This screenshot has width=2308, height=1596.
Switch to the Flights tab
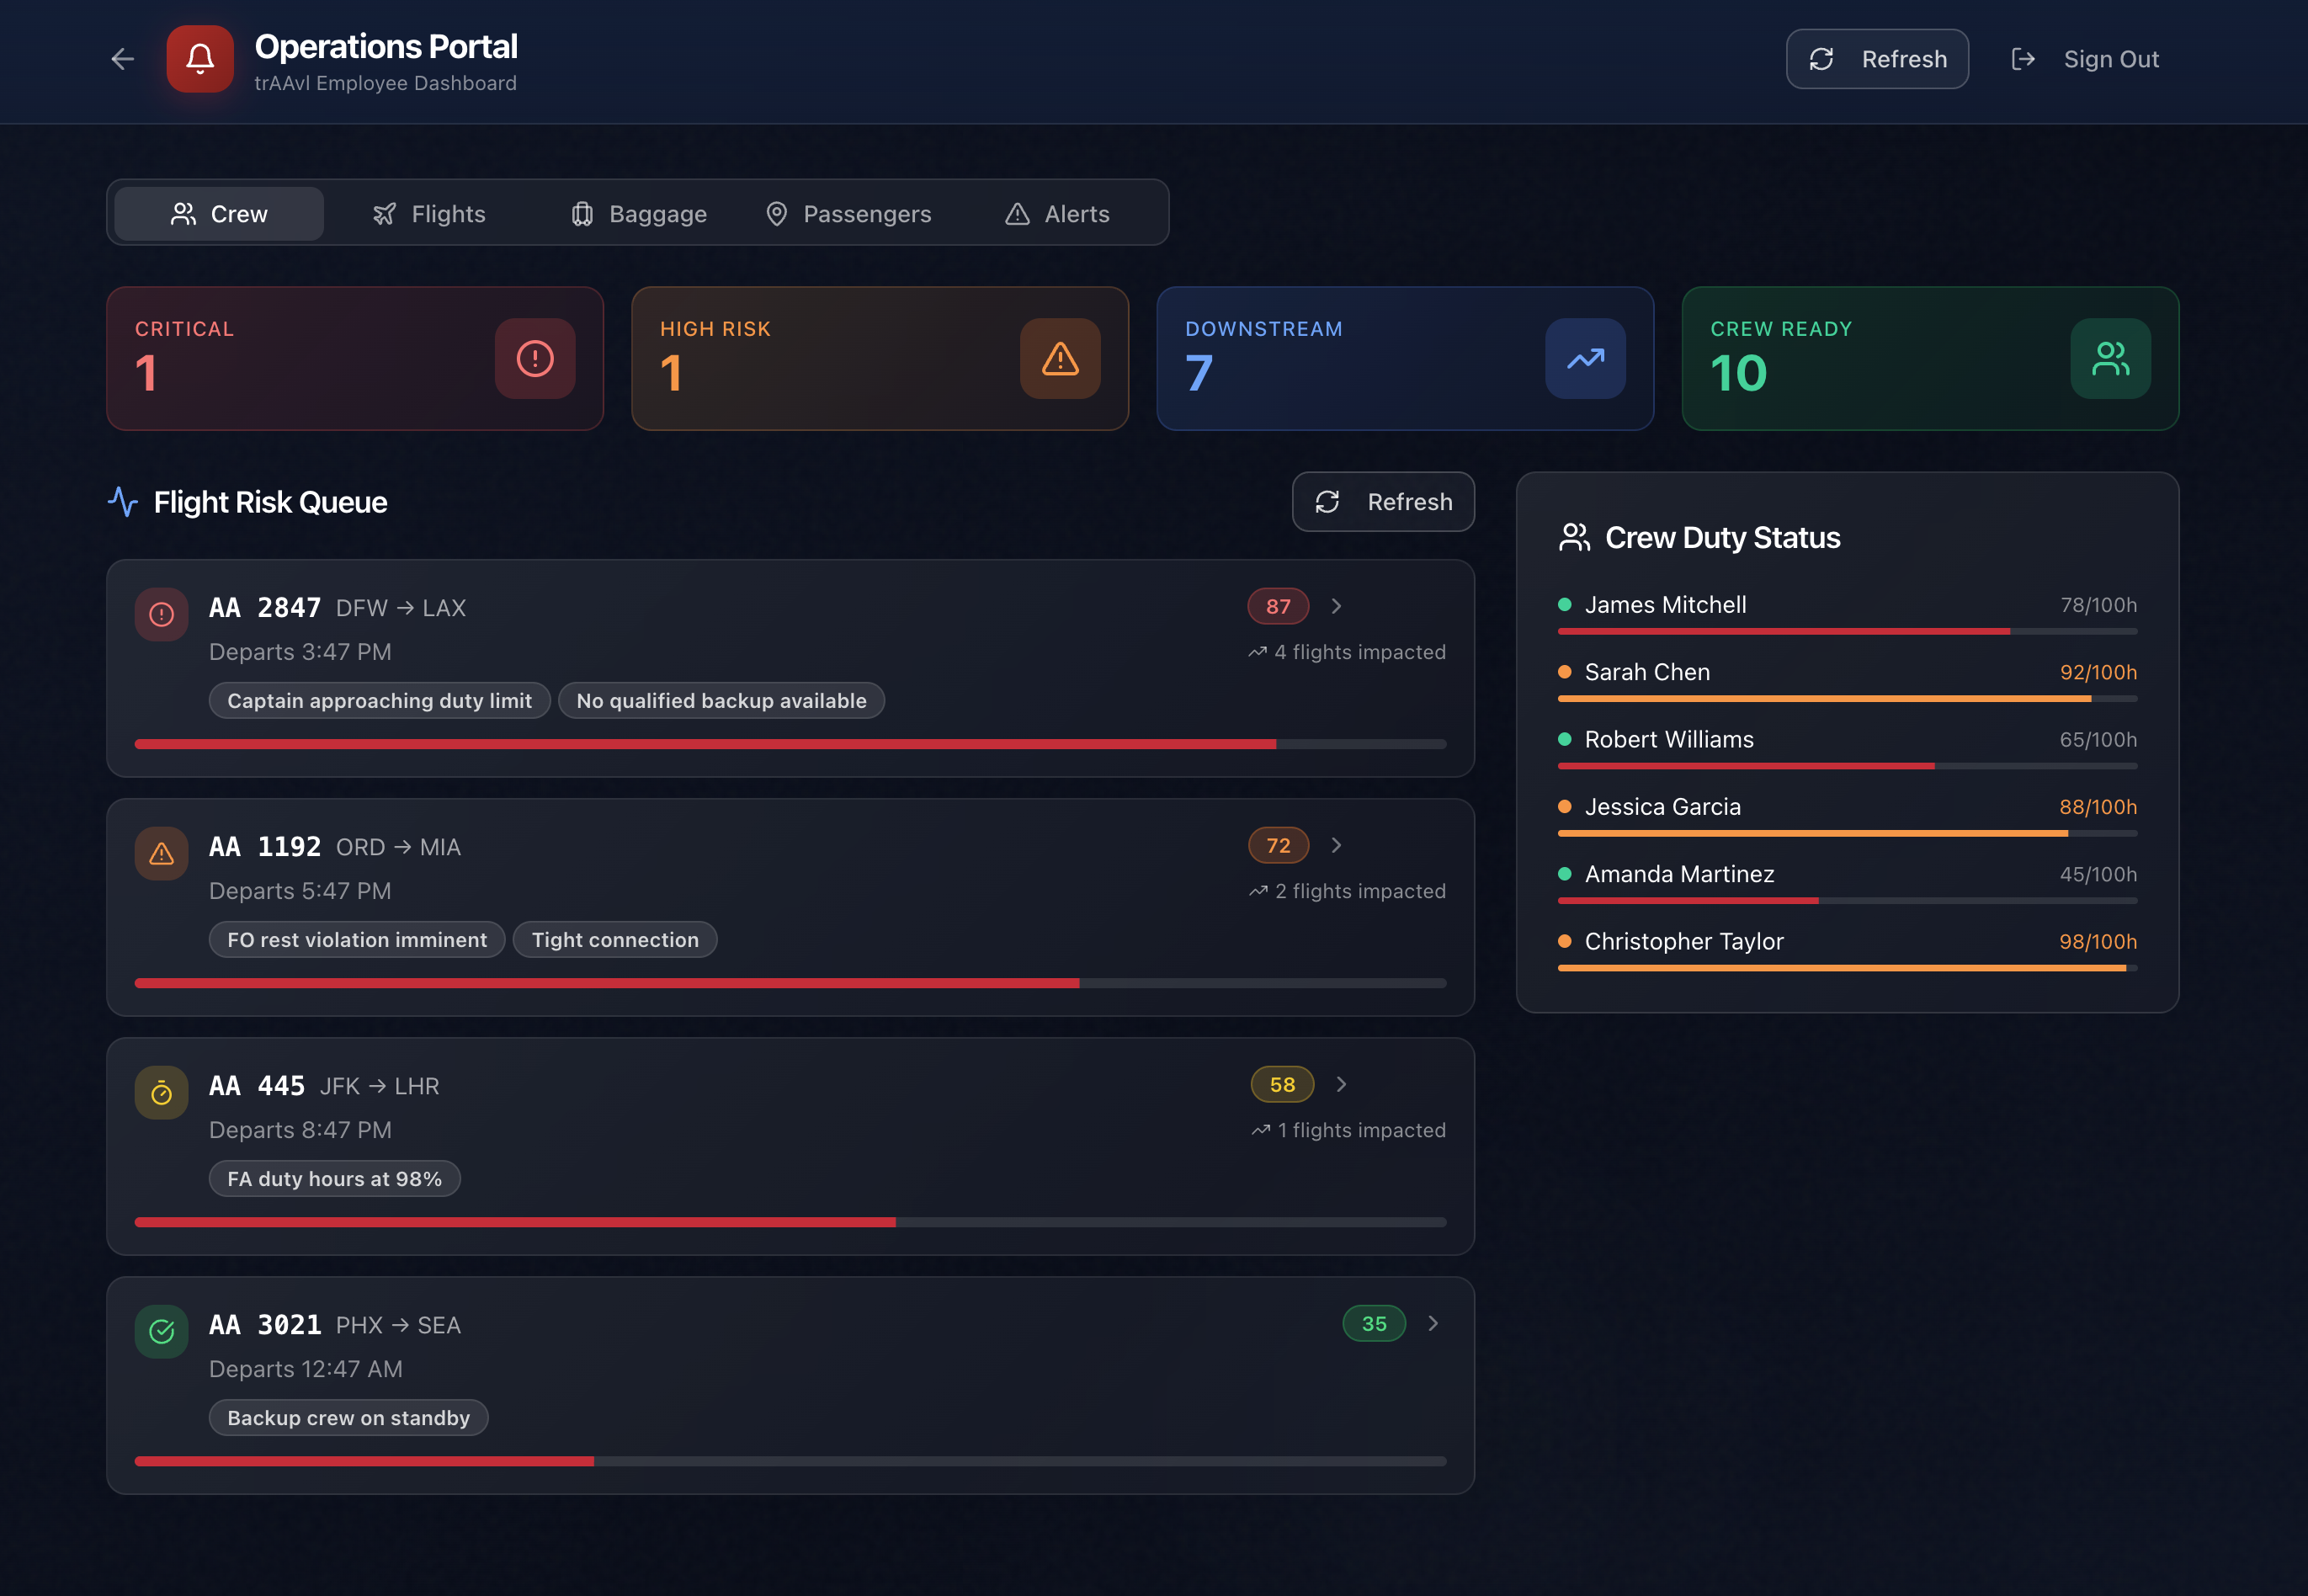click(429, 214)
